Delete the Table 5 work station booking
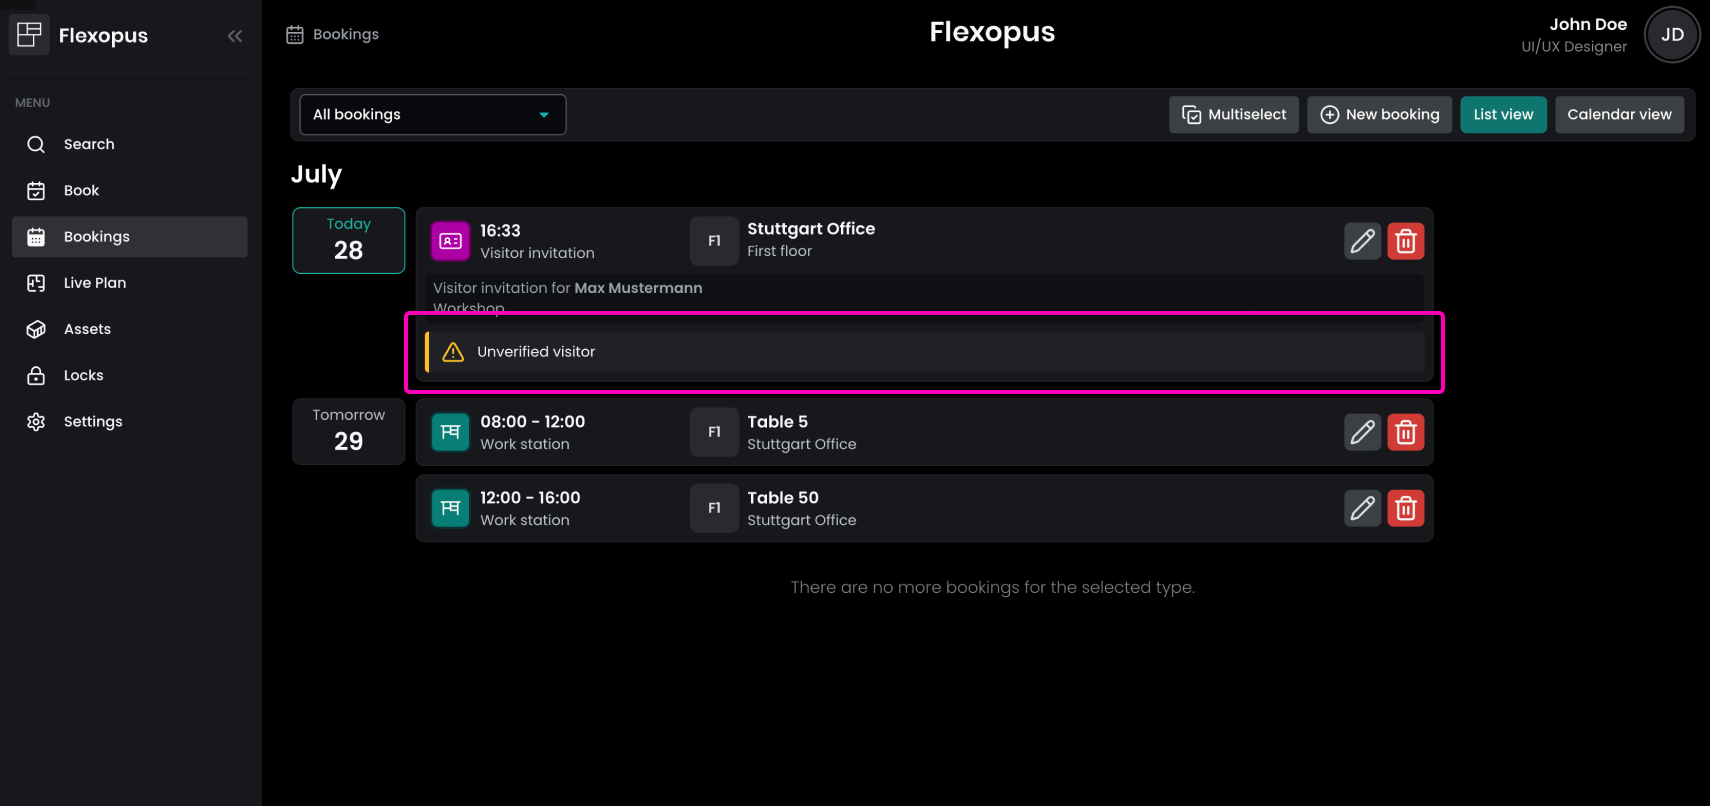Screen dimensions: 1710x806 tap(1405, 432)
